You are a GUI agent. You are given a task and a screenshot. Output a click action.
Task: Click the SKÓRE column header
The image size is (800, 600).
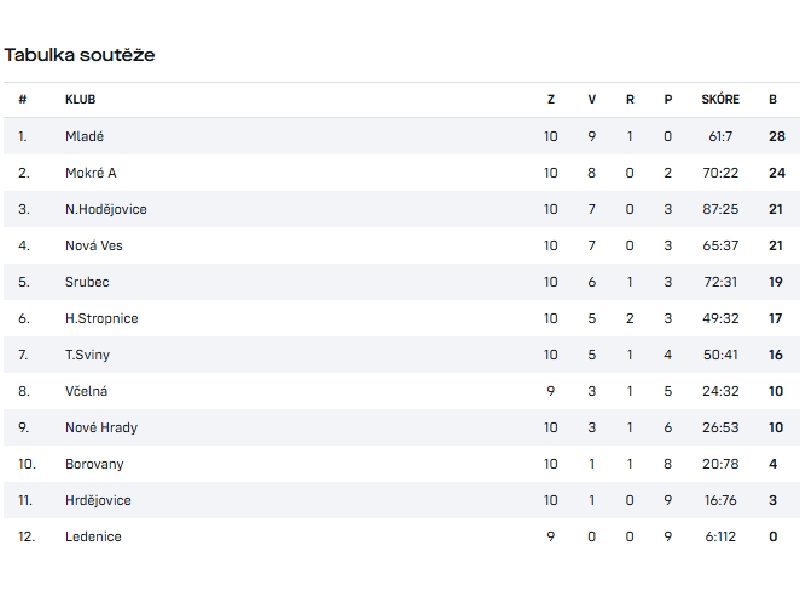[x=721, y=100]
